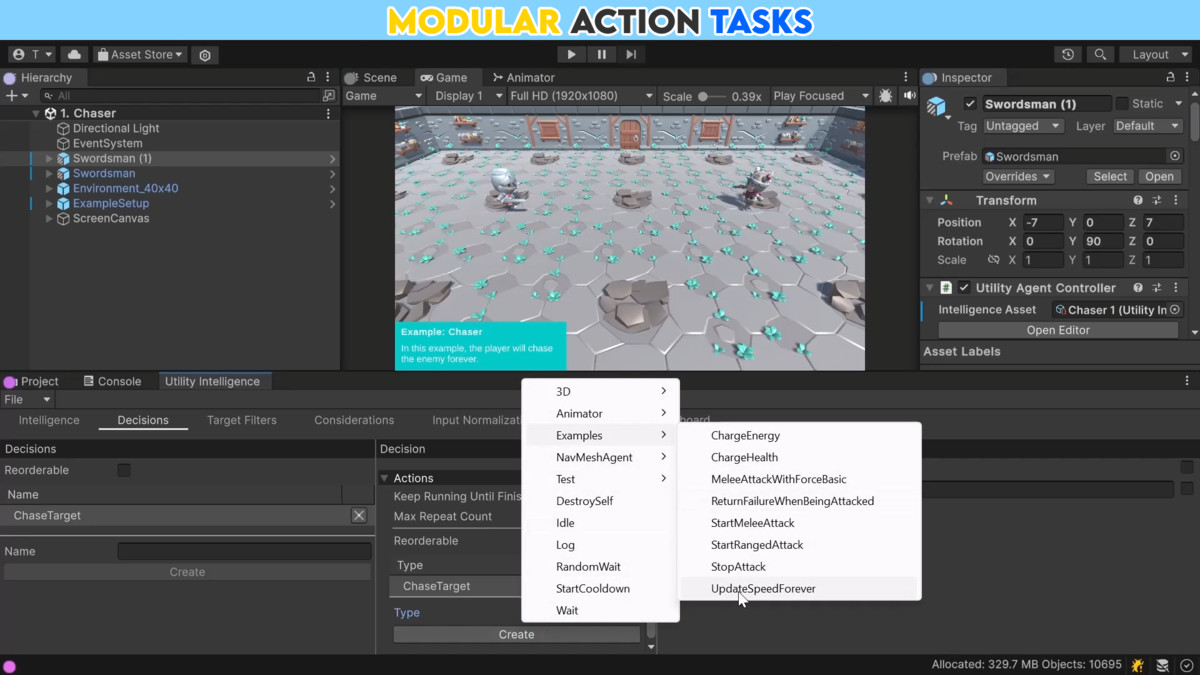Open the Static flags dropdown arrow
1200x675 pixels.
[1178, 104]
